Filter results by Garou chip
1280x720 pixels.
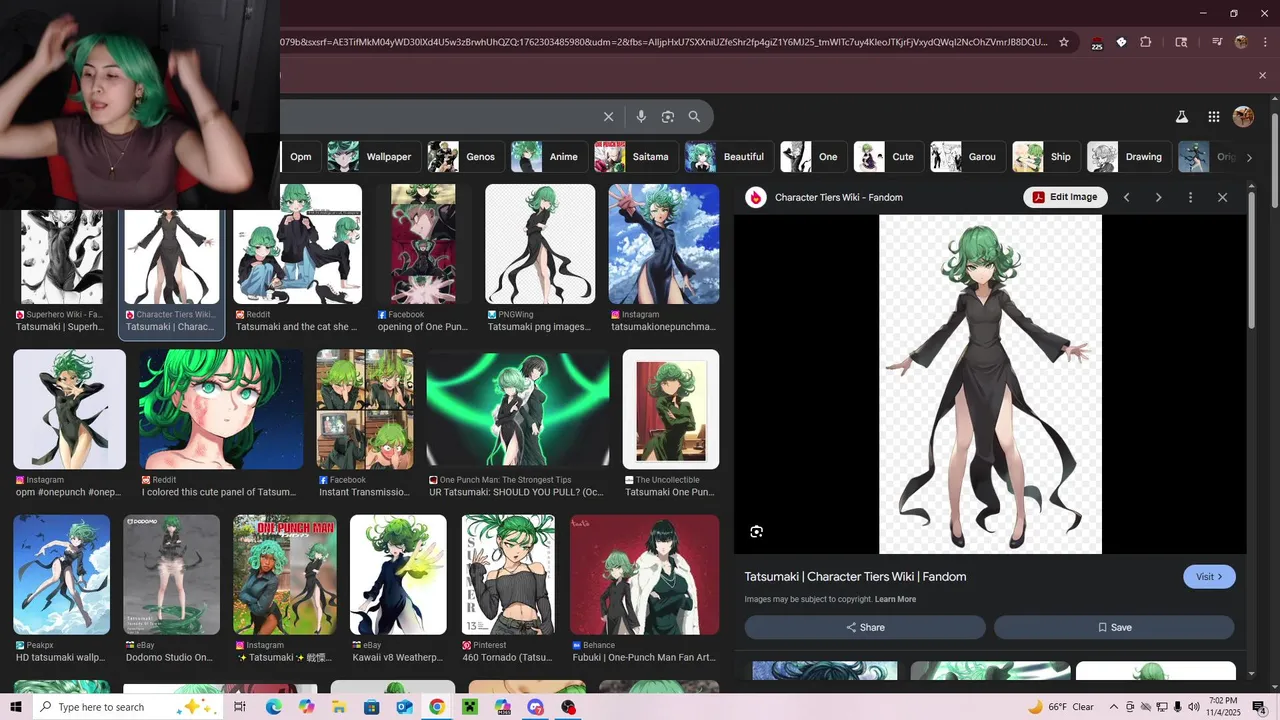pyautogui.click(x=967, y=156)
